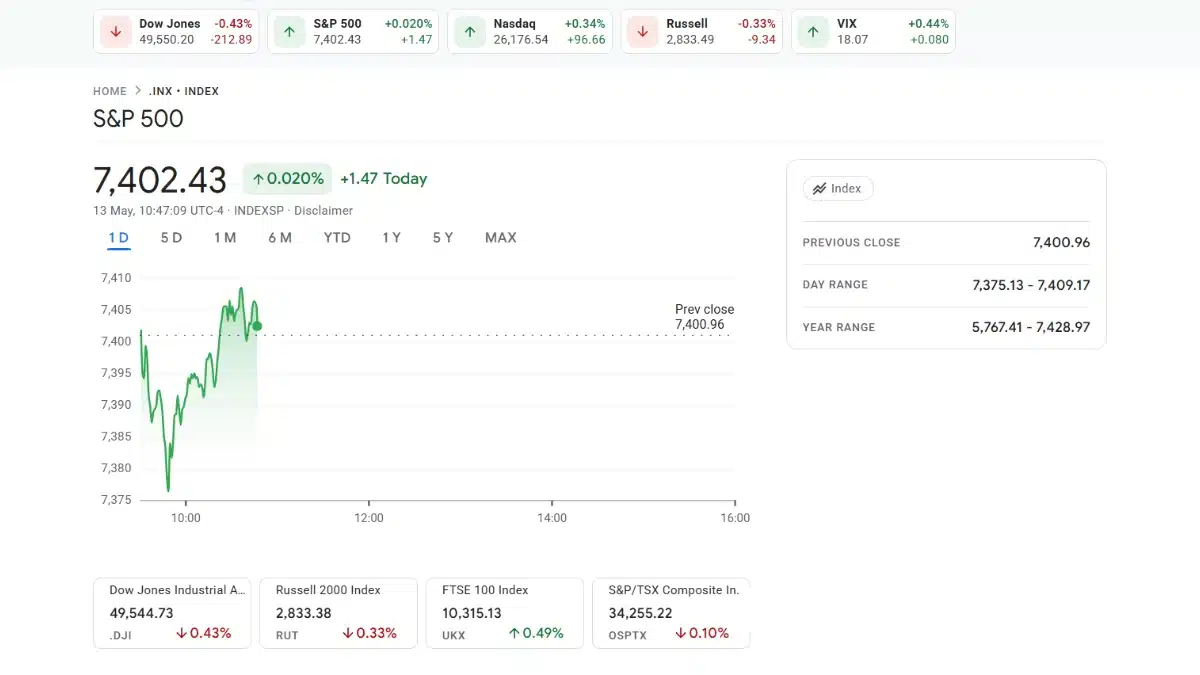
Task: Open FTSE 100 Index comparison card
Action: (x=505, y=613)
